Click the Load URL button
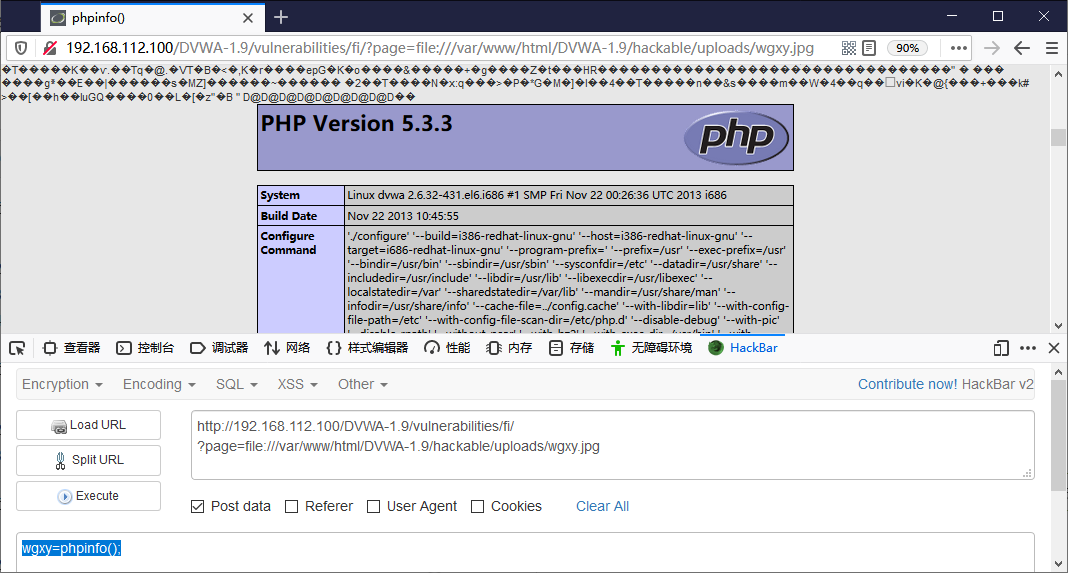This screenshot has width=1068, height=573. (89, 425)
